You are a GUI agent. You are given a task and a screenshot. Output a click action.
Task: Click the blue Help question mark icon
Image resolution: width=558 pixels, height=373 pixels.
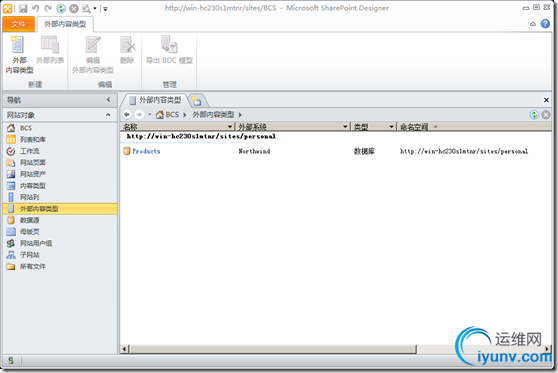click(x=545, y=23)
